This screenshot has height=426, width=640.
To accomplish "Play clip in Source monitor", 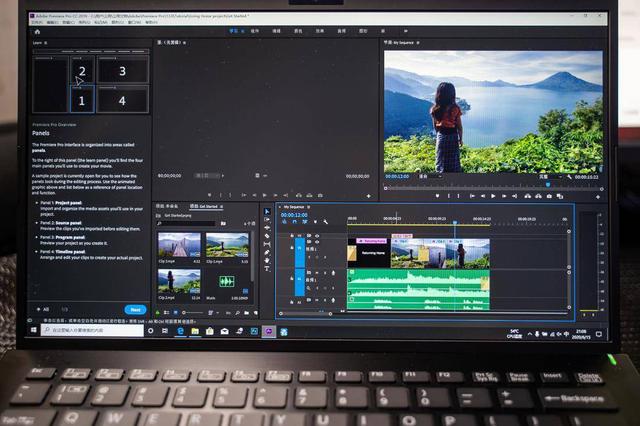I will coord(264,195).
